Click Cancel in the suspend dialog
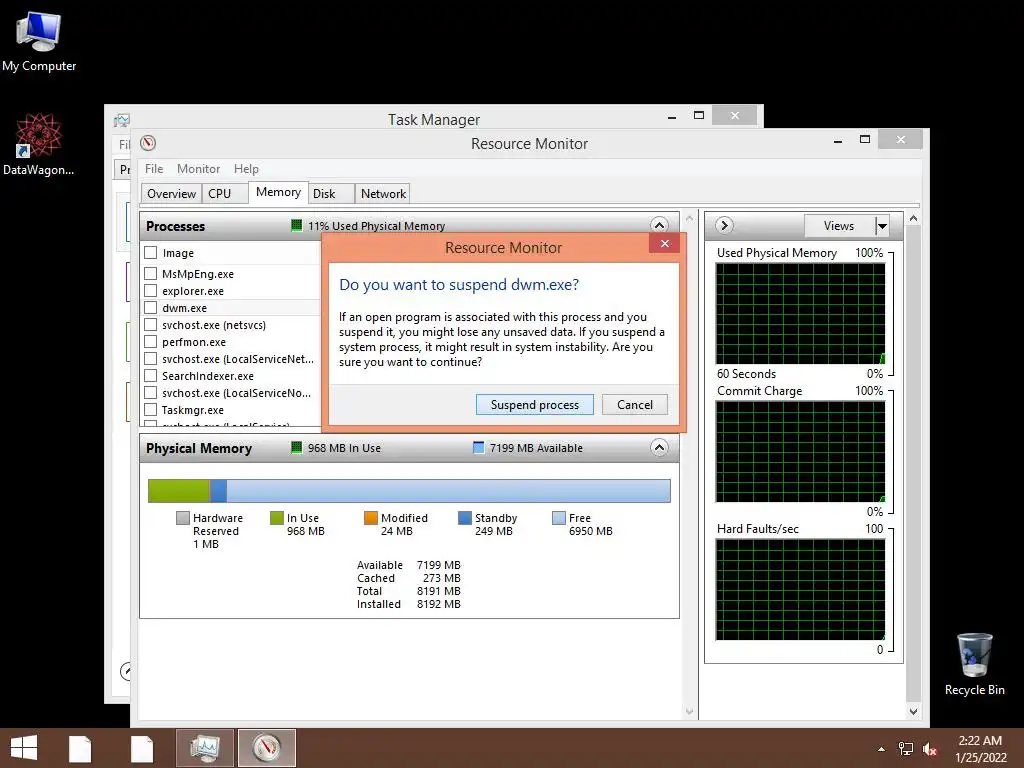This screenshot has width=1024, height=768. click(635, 405)
